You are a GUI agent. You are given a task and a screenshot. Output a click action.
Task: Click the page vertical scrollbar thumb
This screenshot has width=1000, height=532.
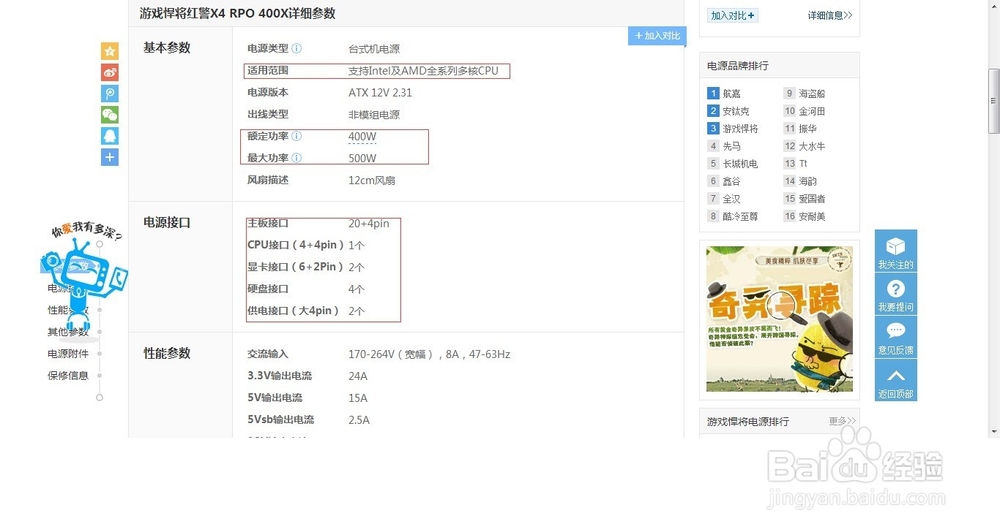click(x=994, y=101)
